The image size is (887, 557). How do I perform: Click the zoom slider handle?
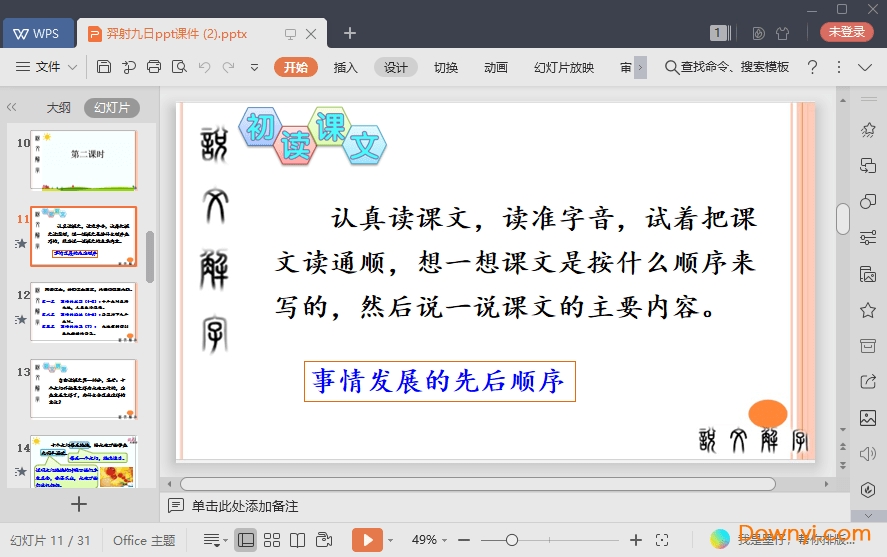point(512,540)
